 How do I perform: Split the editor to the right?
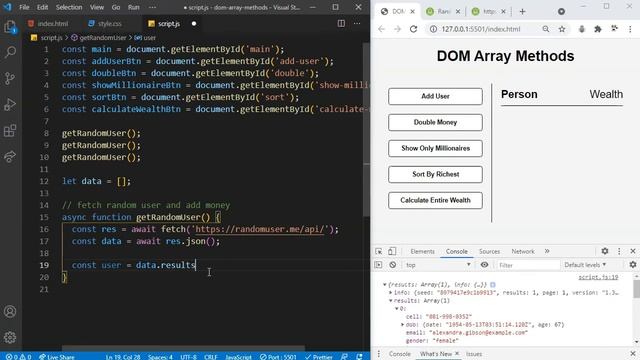pyautogui.click(x=341, y=24)
